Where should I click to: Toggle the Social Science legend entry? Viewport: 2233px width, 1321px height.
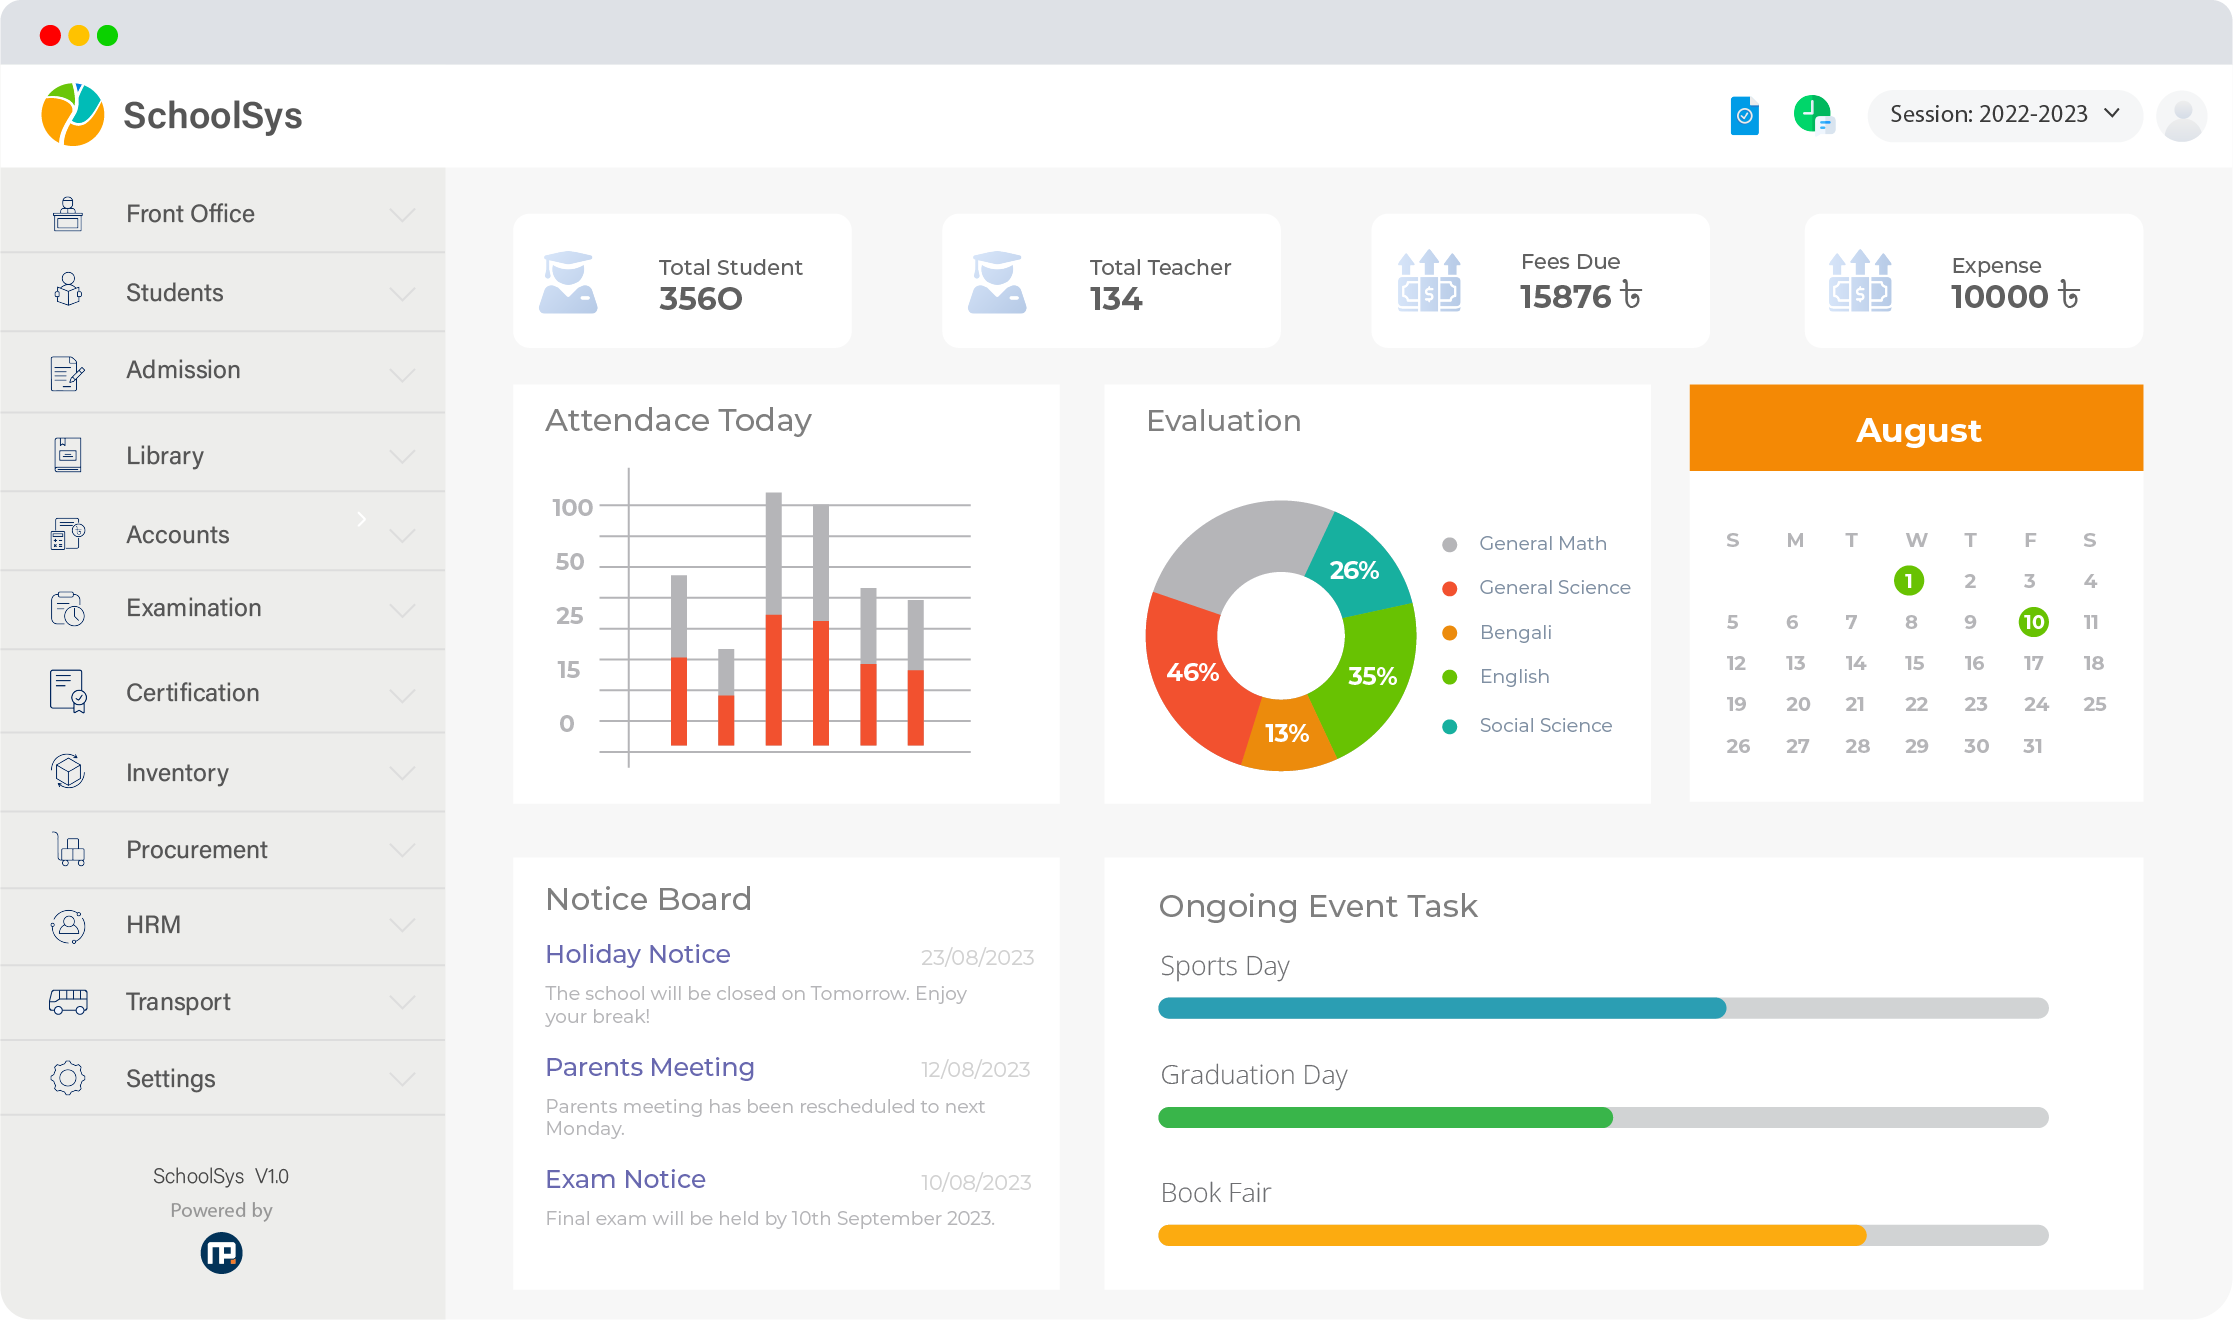coord(1544,725)
